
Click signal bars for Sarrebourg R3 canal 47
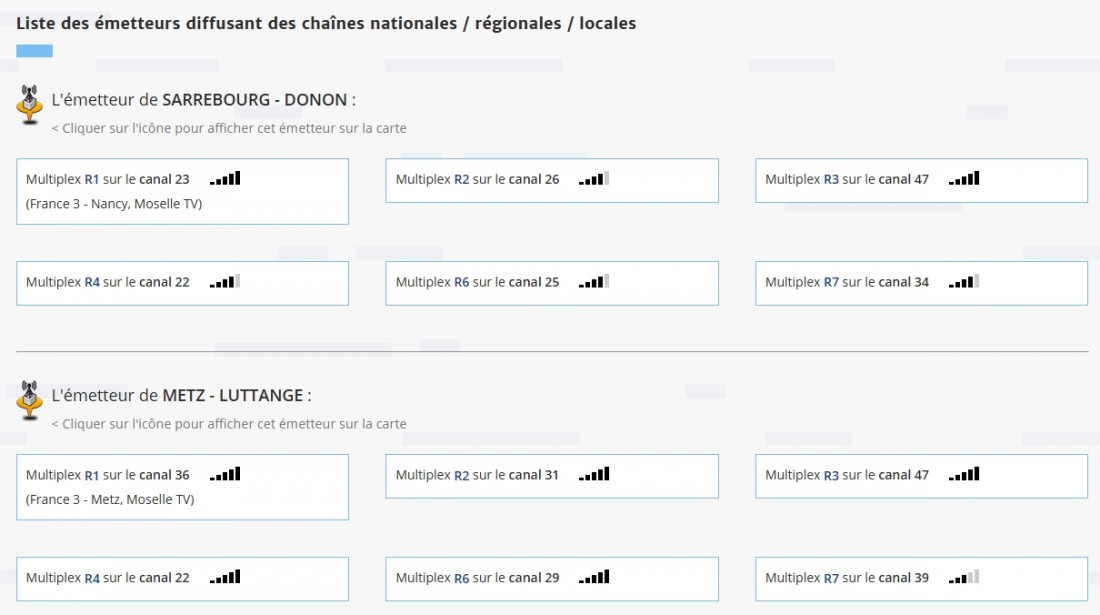point(964,178)
